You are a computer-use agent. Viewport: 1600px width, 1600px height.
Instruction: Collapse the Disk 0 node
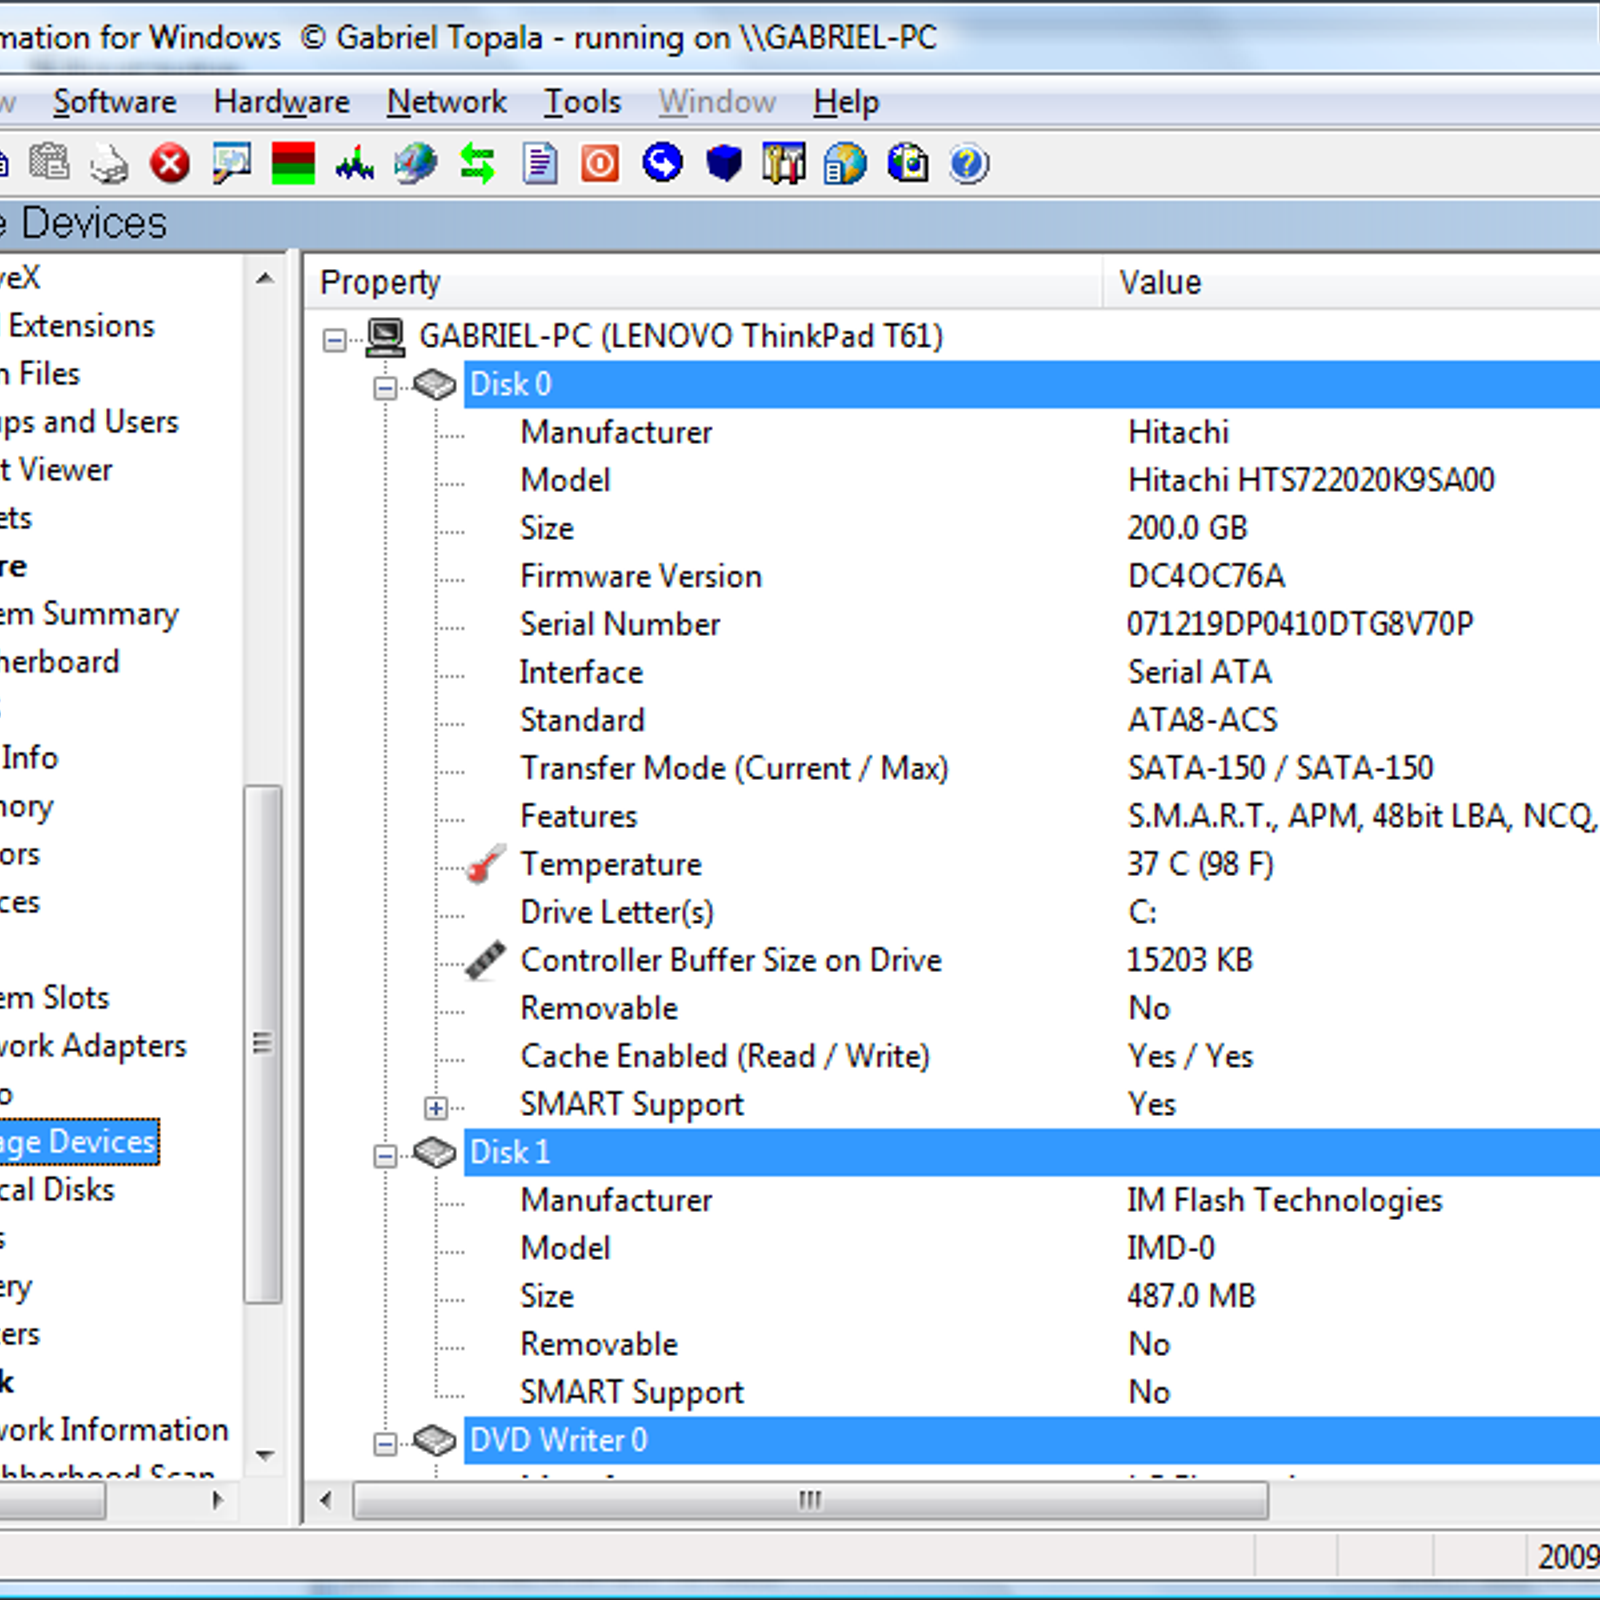coord(385,388)
